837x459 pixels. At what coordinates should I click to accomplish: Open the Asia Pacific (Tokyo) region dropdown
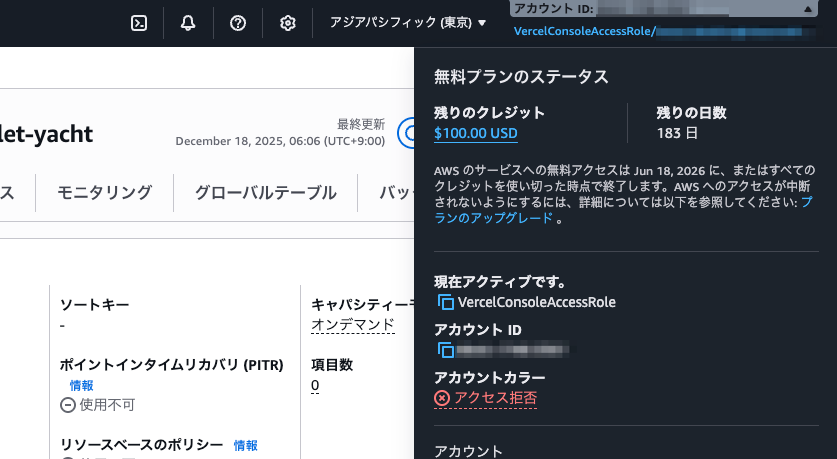(x=408, y=22)
